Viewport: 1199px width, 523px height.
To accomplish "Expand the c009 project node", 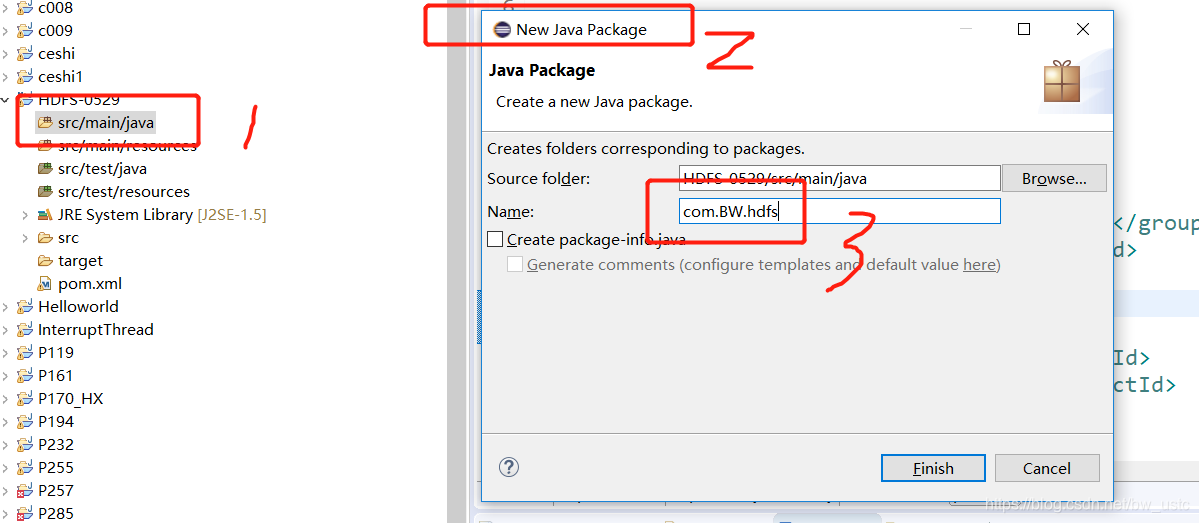I will pos(6,31).
